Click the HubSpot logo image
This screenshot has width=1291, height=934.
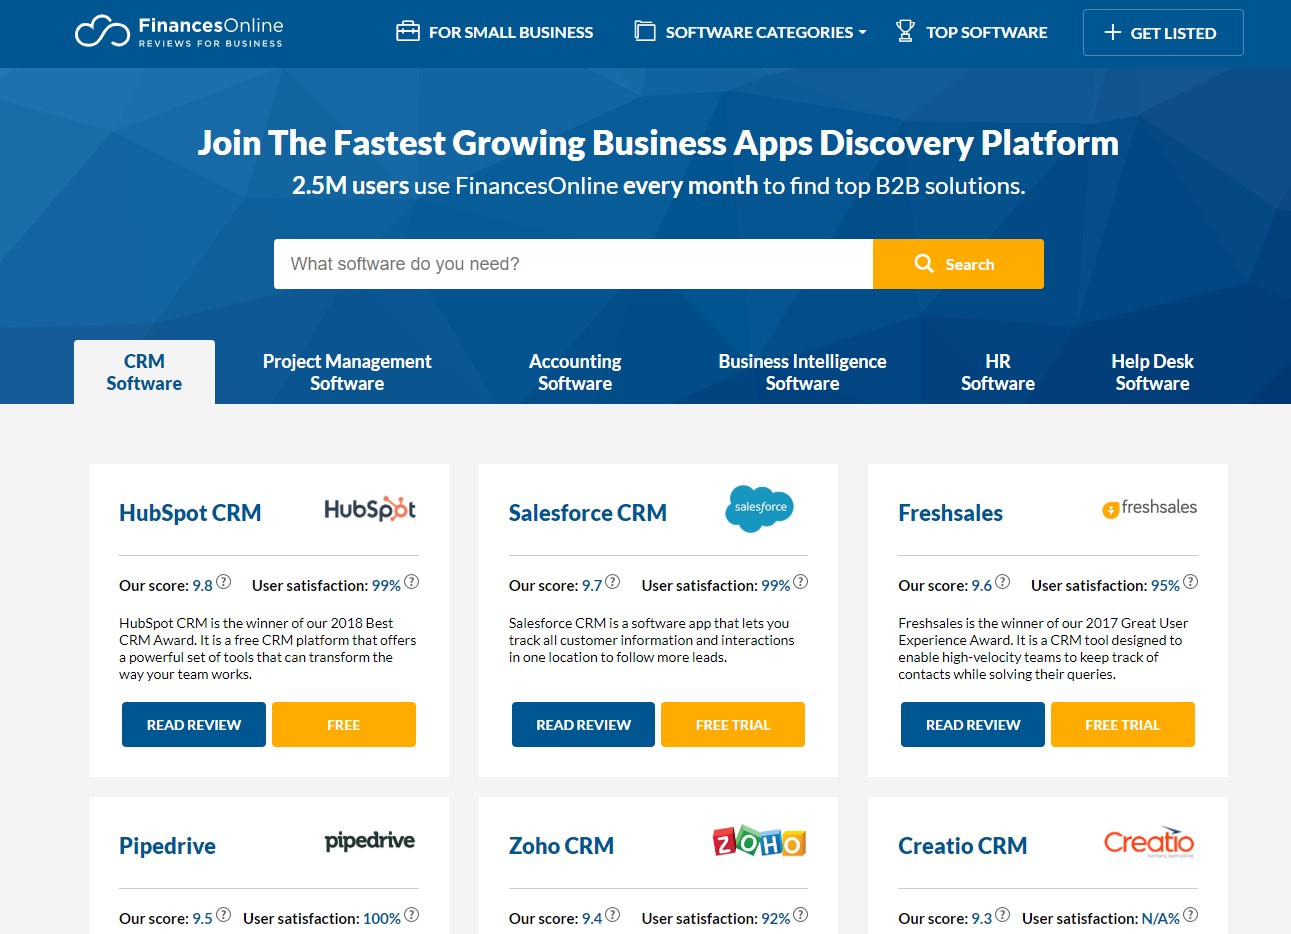[x=370, y=509]
